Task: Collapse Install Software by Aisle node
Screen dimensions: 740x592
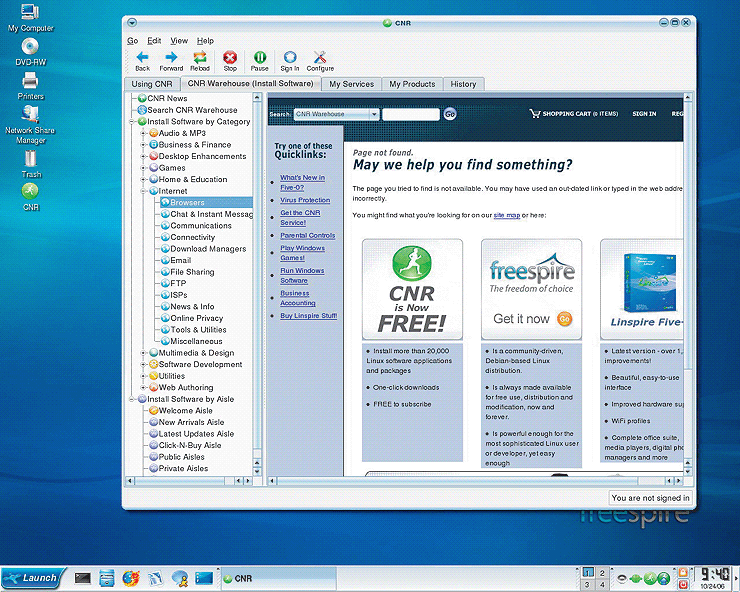Action: pyautogui.click(x=132, y=399)
